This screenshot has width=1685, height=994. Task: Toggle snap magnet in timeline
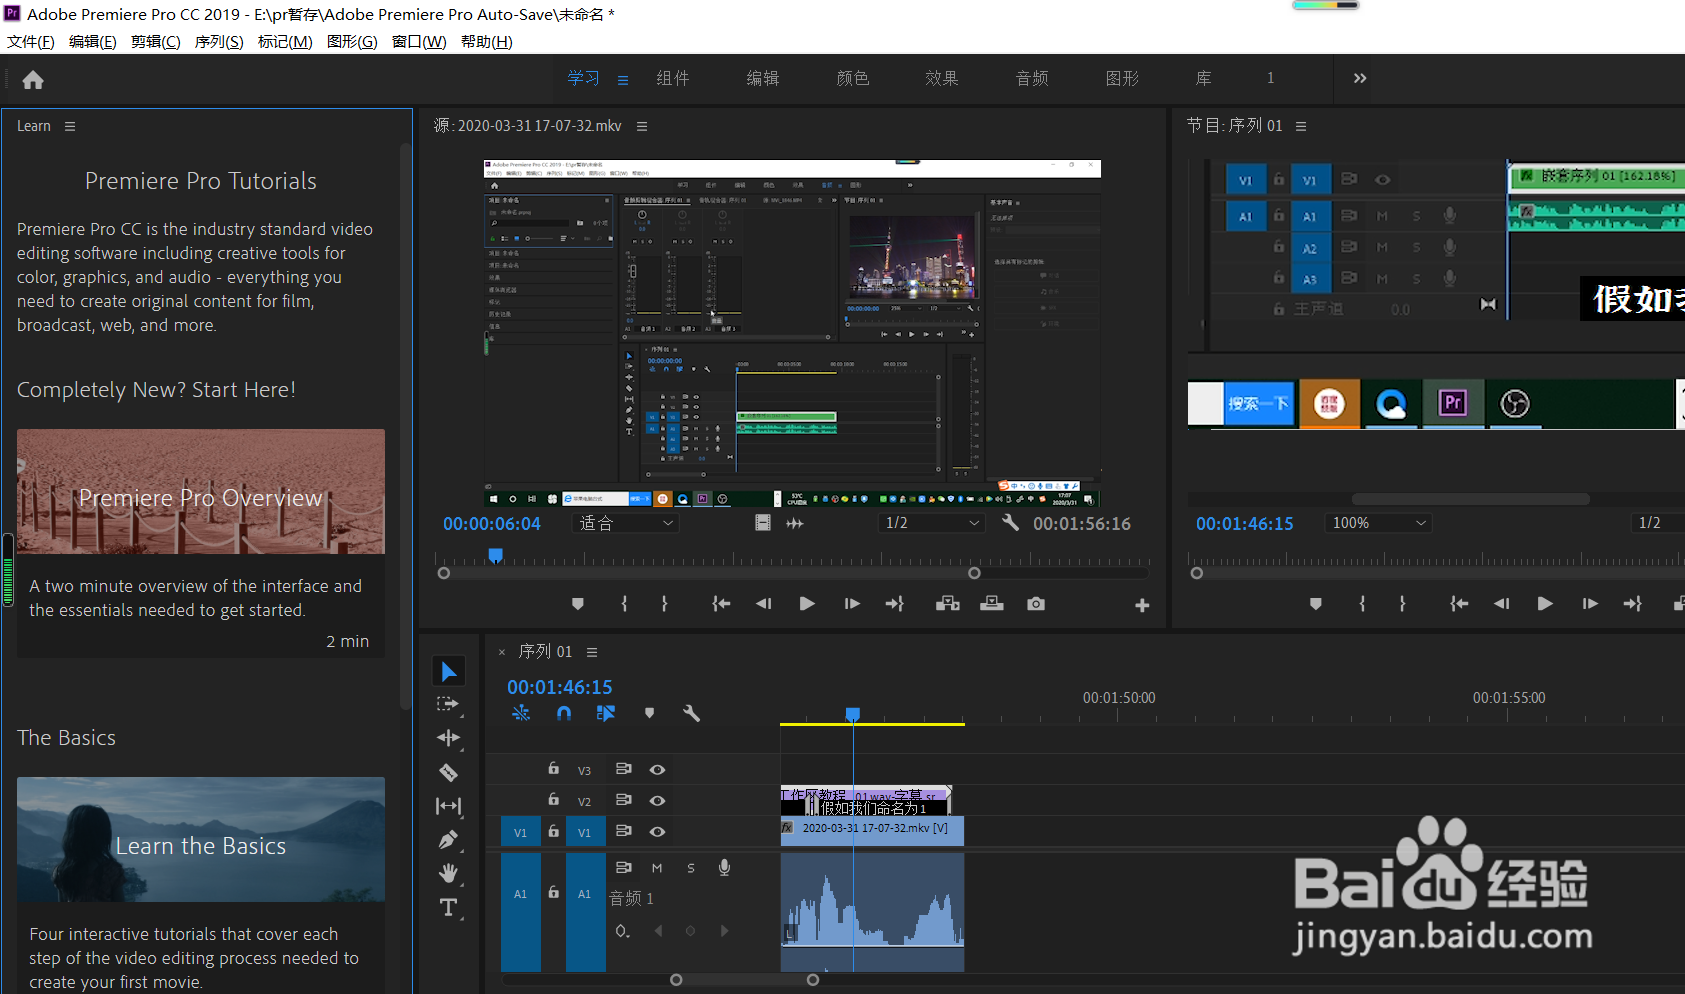click(x=564, y=713)
